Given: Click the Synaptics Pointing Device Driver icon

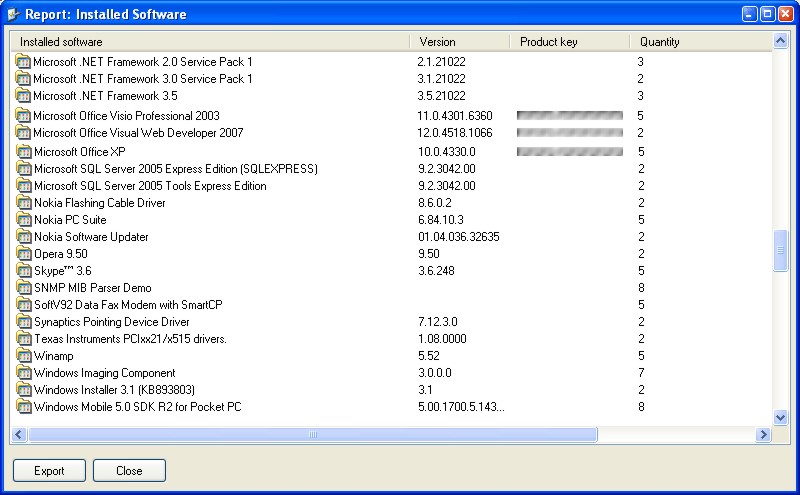Looking at the screenshot, I should [x=23, y=321].
